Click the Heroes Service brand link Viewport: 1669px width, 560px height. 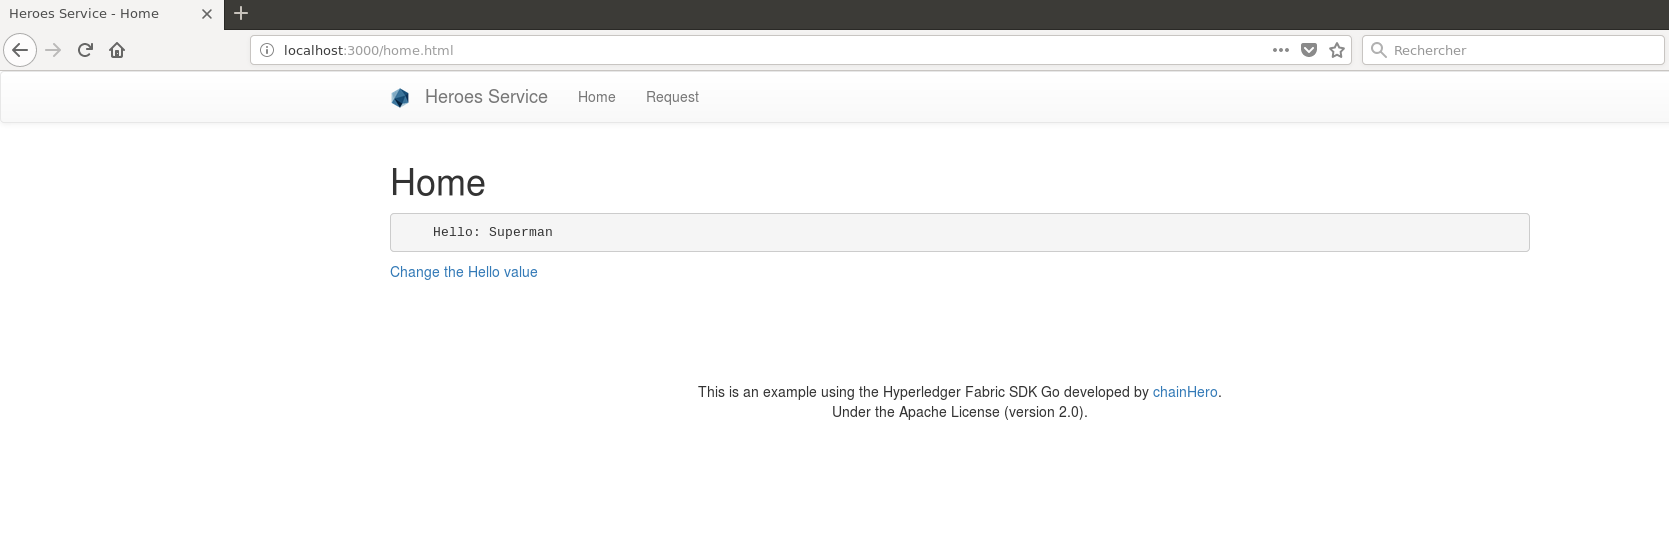coord(486,97)
